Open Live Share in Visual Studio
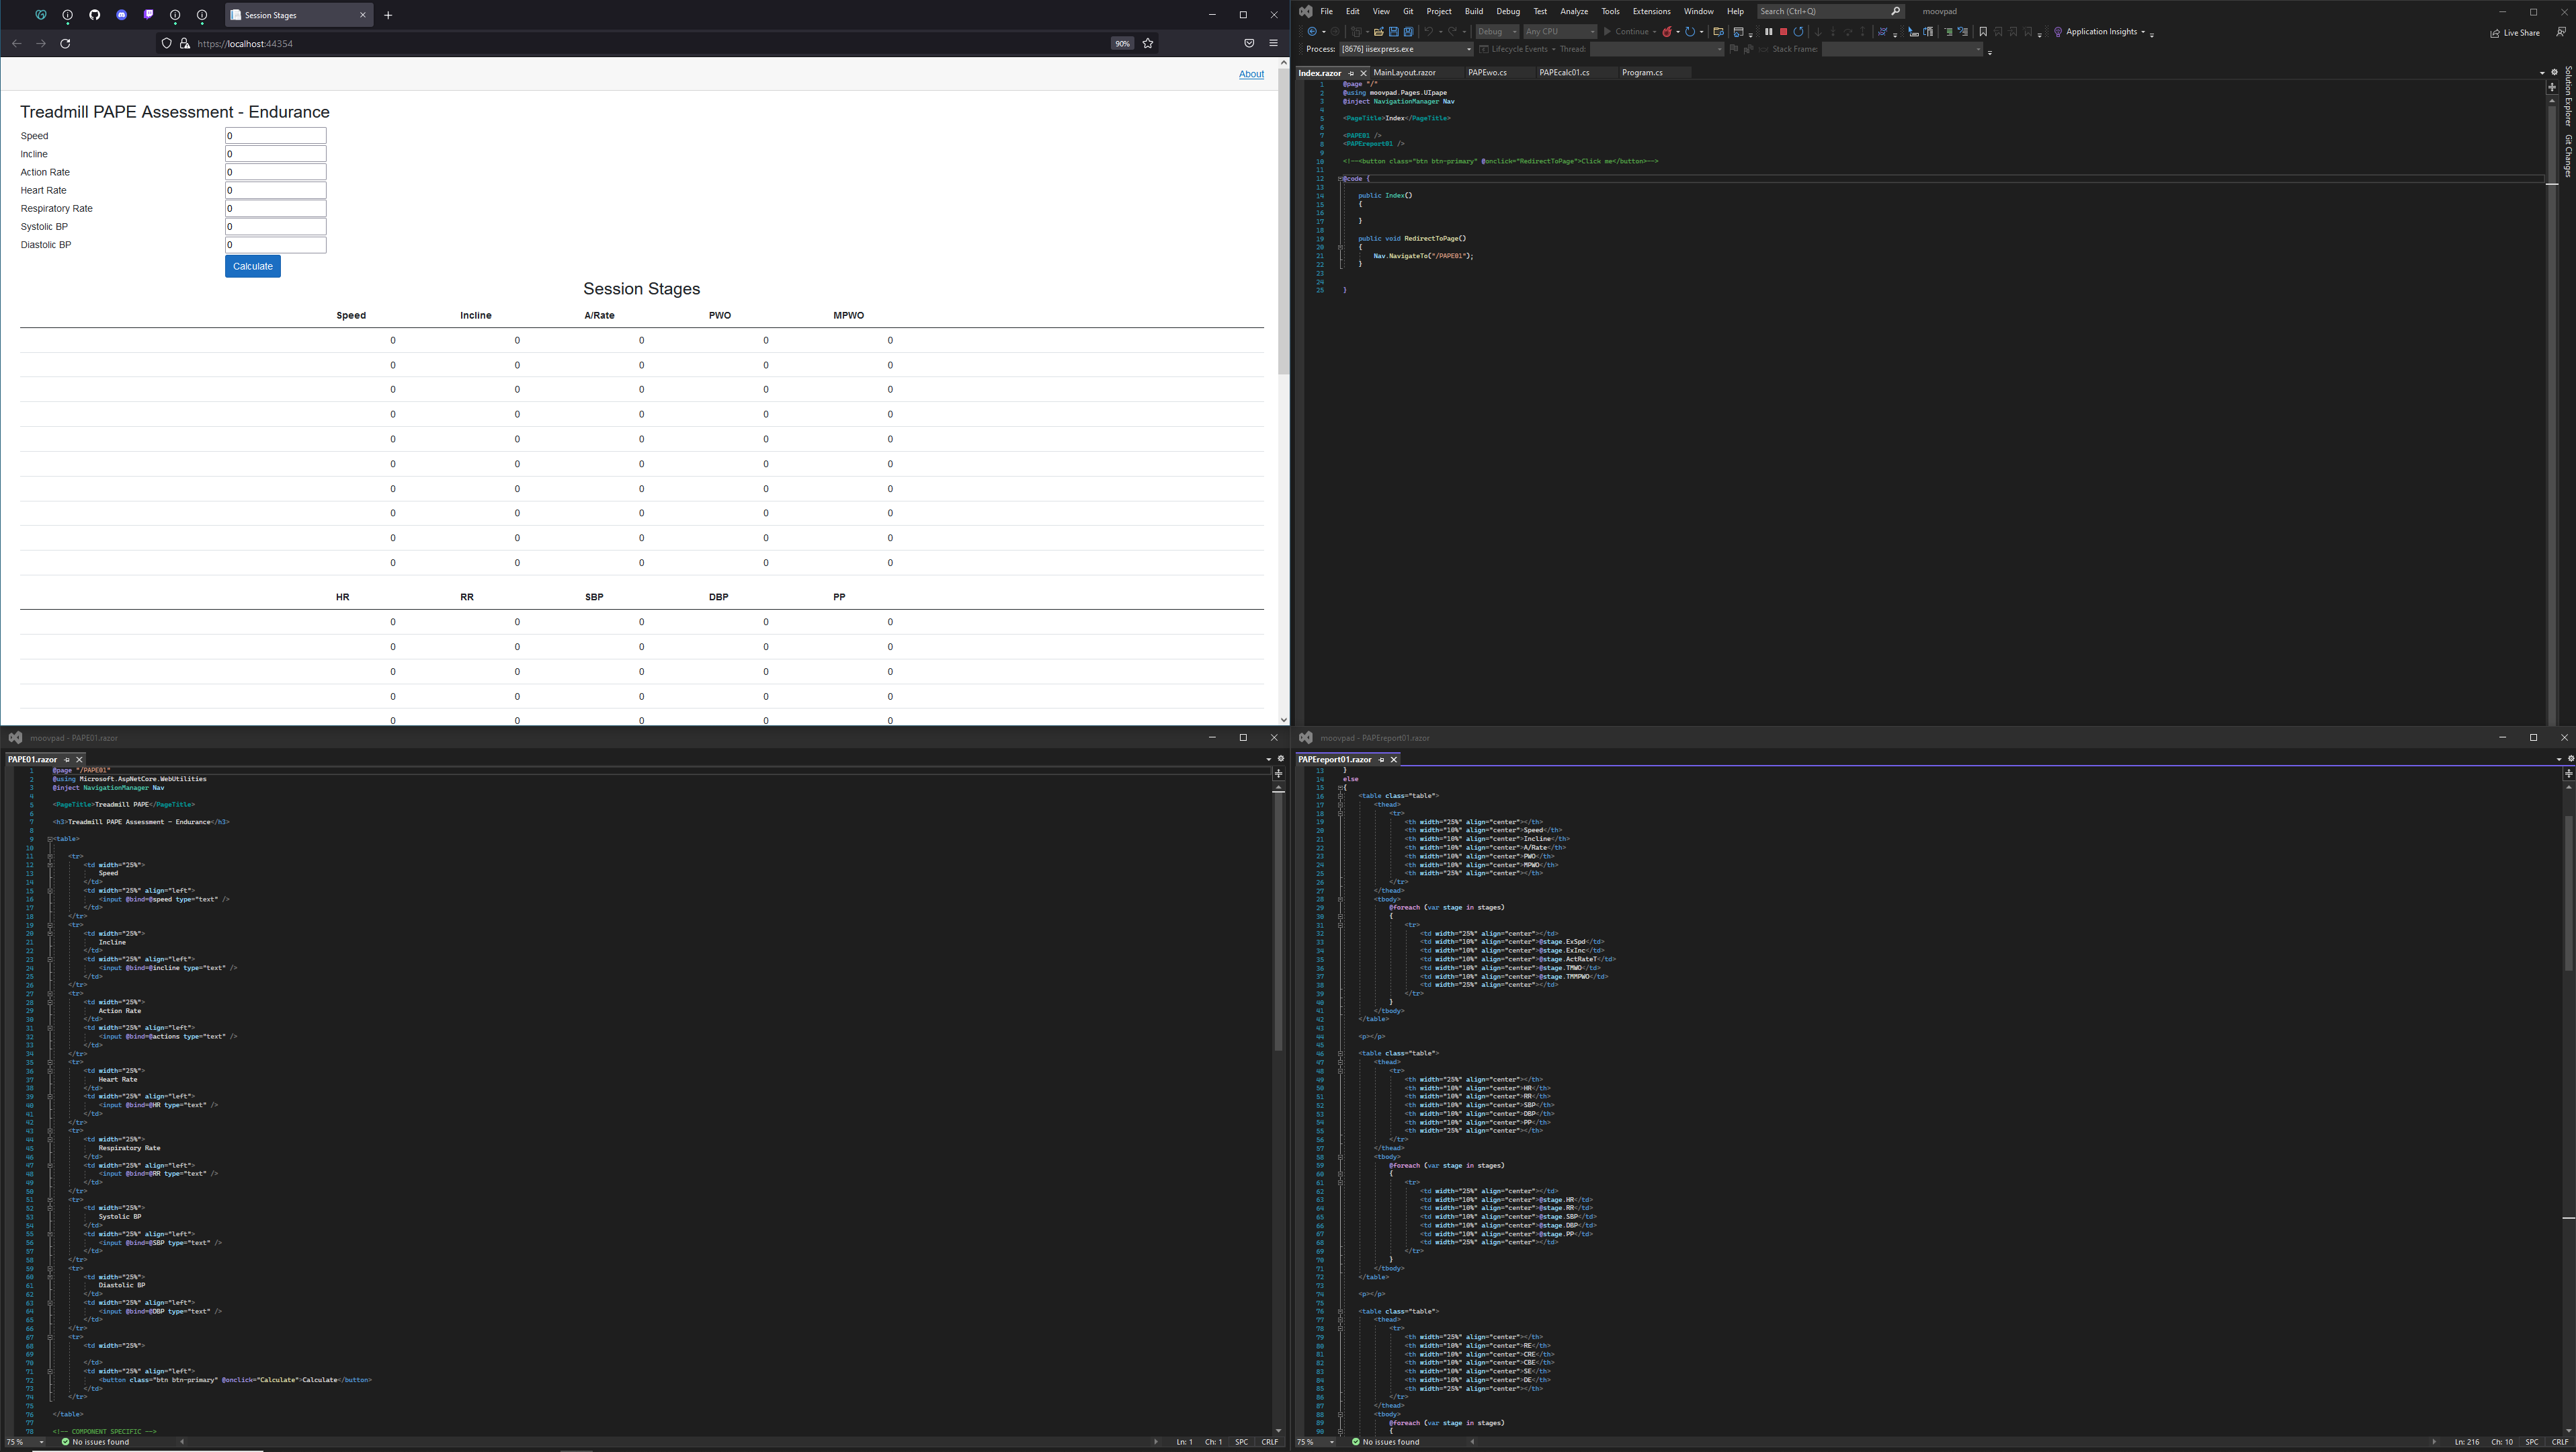The height and width of the screenshot is (1452, 2576). (2515, 33)
